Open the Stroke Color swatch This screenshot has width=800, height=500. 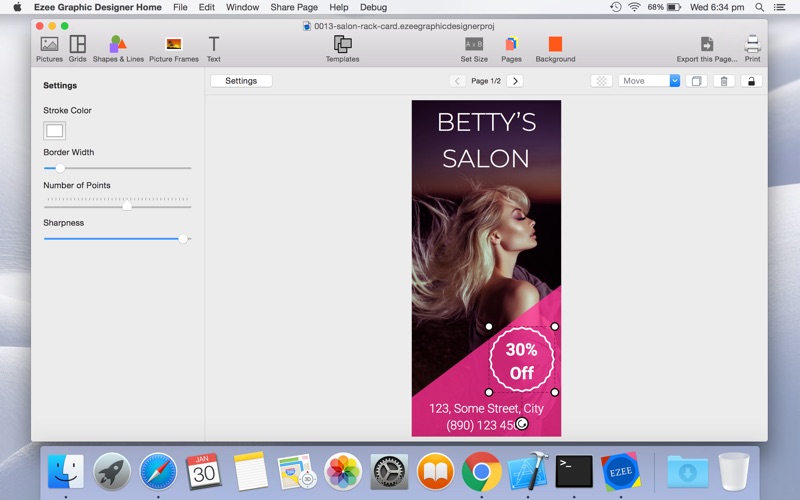[55, 131]
